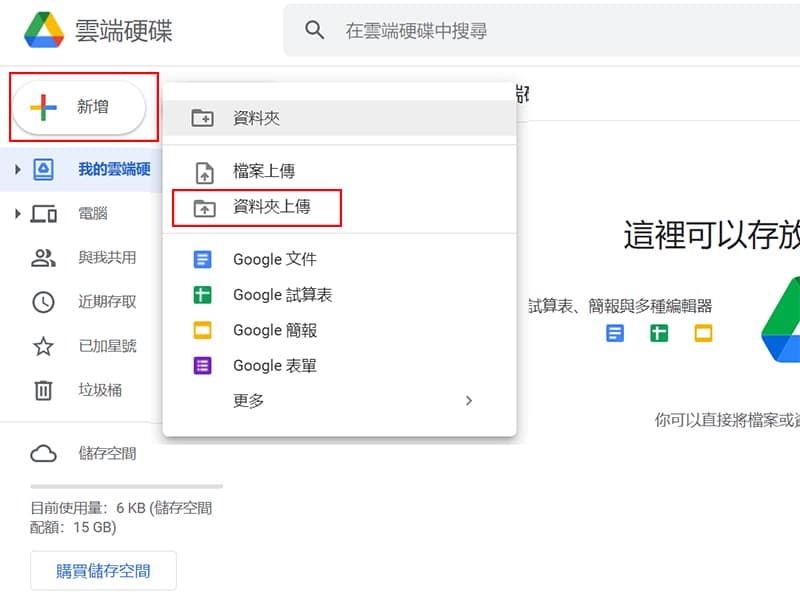Expand the 電腦 tree arrow
The height and width of the screenshot is (600, 800).
click(x=18, y=214)
